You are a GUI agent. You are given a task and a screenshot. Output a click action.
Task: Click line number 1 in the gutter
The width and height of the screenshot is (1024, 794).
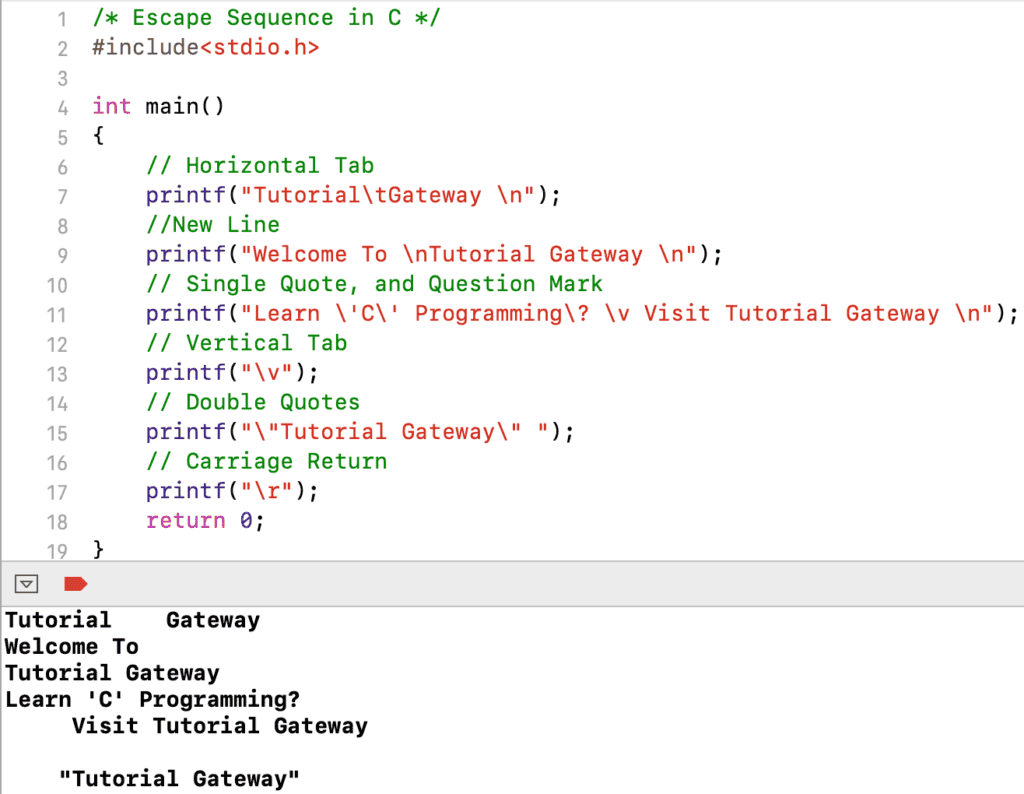click(x=61, y=17)
